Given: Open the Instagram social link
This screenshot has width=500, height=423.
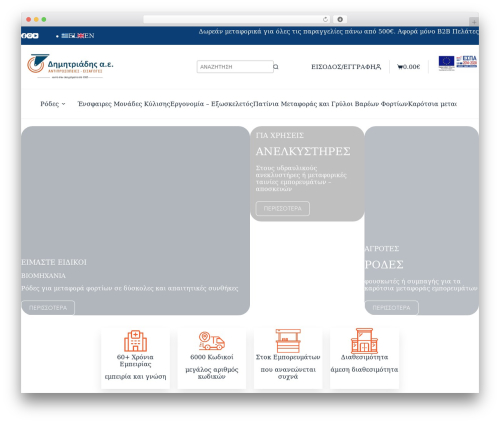Looking at the screenshot, I should (x=29, y=36).
